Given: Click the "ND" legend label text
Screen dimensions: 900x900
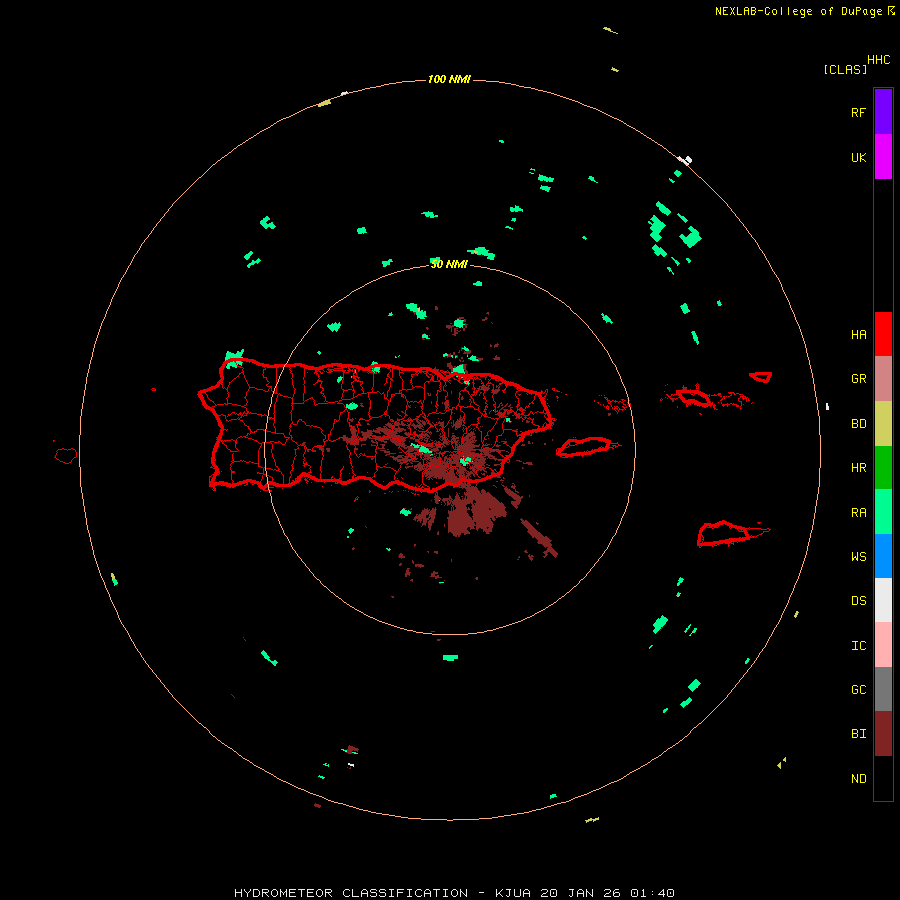Looking at the screenshot, I should tap(858, 779).
